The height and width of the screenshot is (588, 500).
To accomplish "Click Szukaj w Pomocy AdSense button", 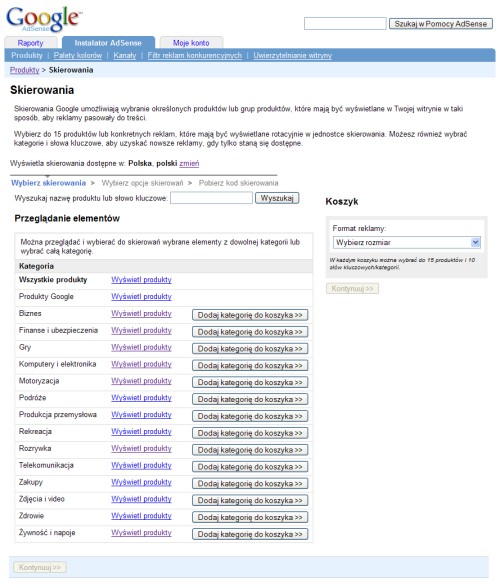I will [440, 24].
